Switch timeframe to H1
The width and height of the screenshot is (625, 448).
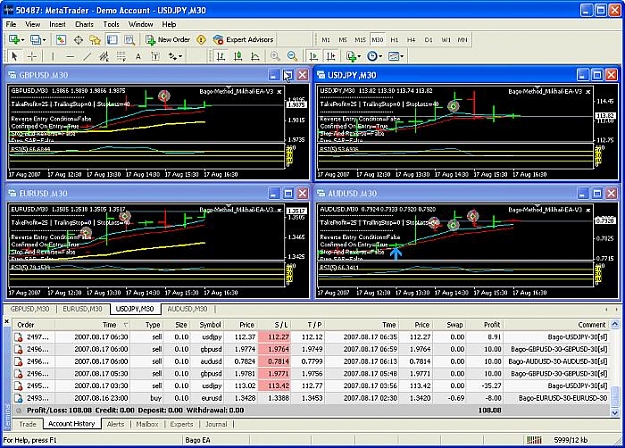(x=394, y=40)
